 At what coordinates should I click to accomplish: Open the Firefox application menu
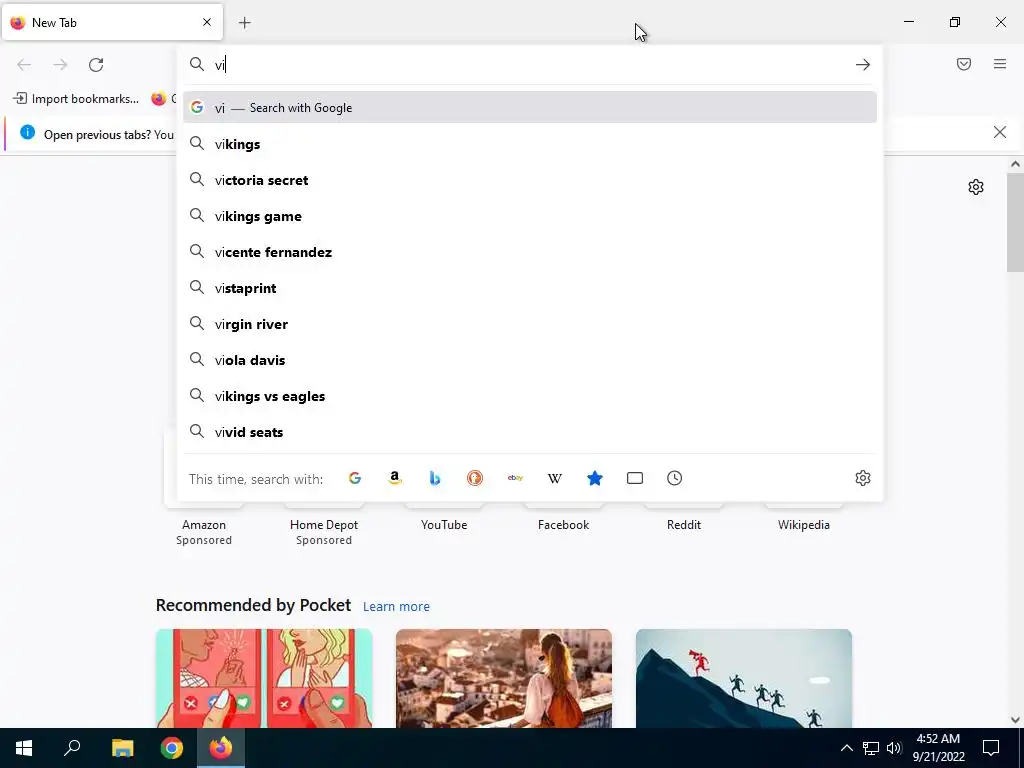(1000, 64)
